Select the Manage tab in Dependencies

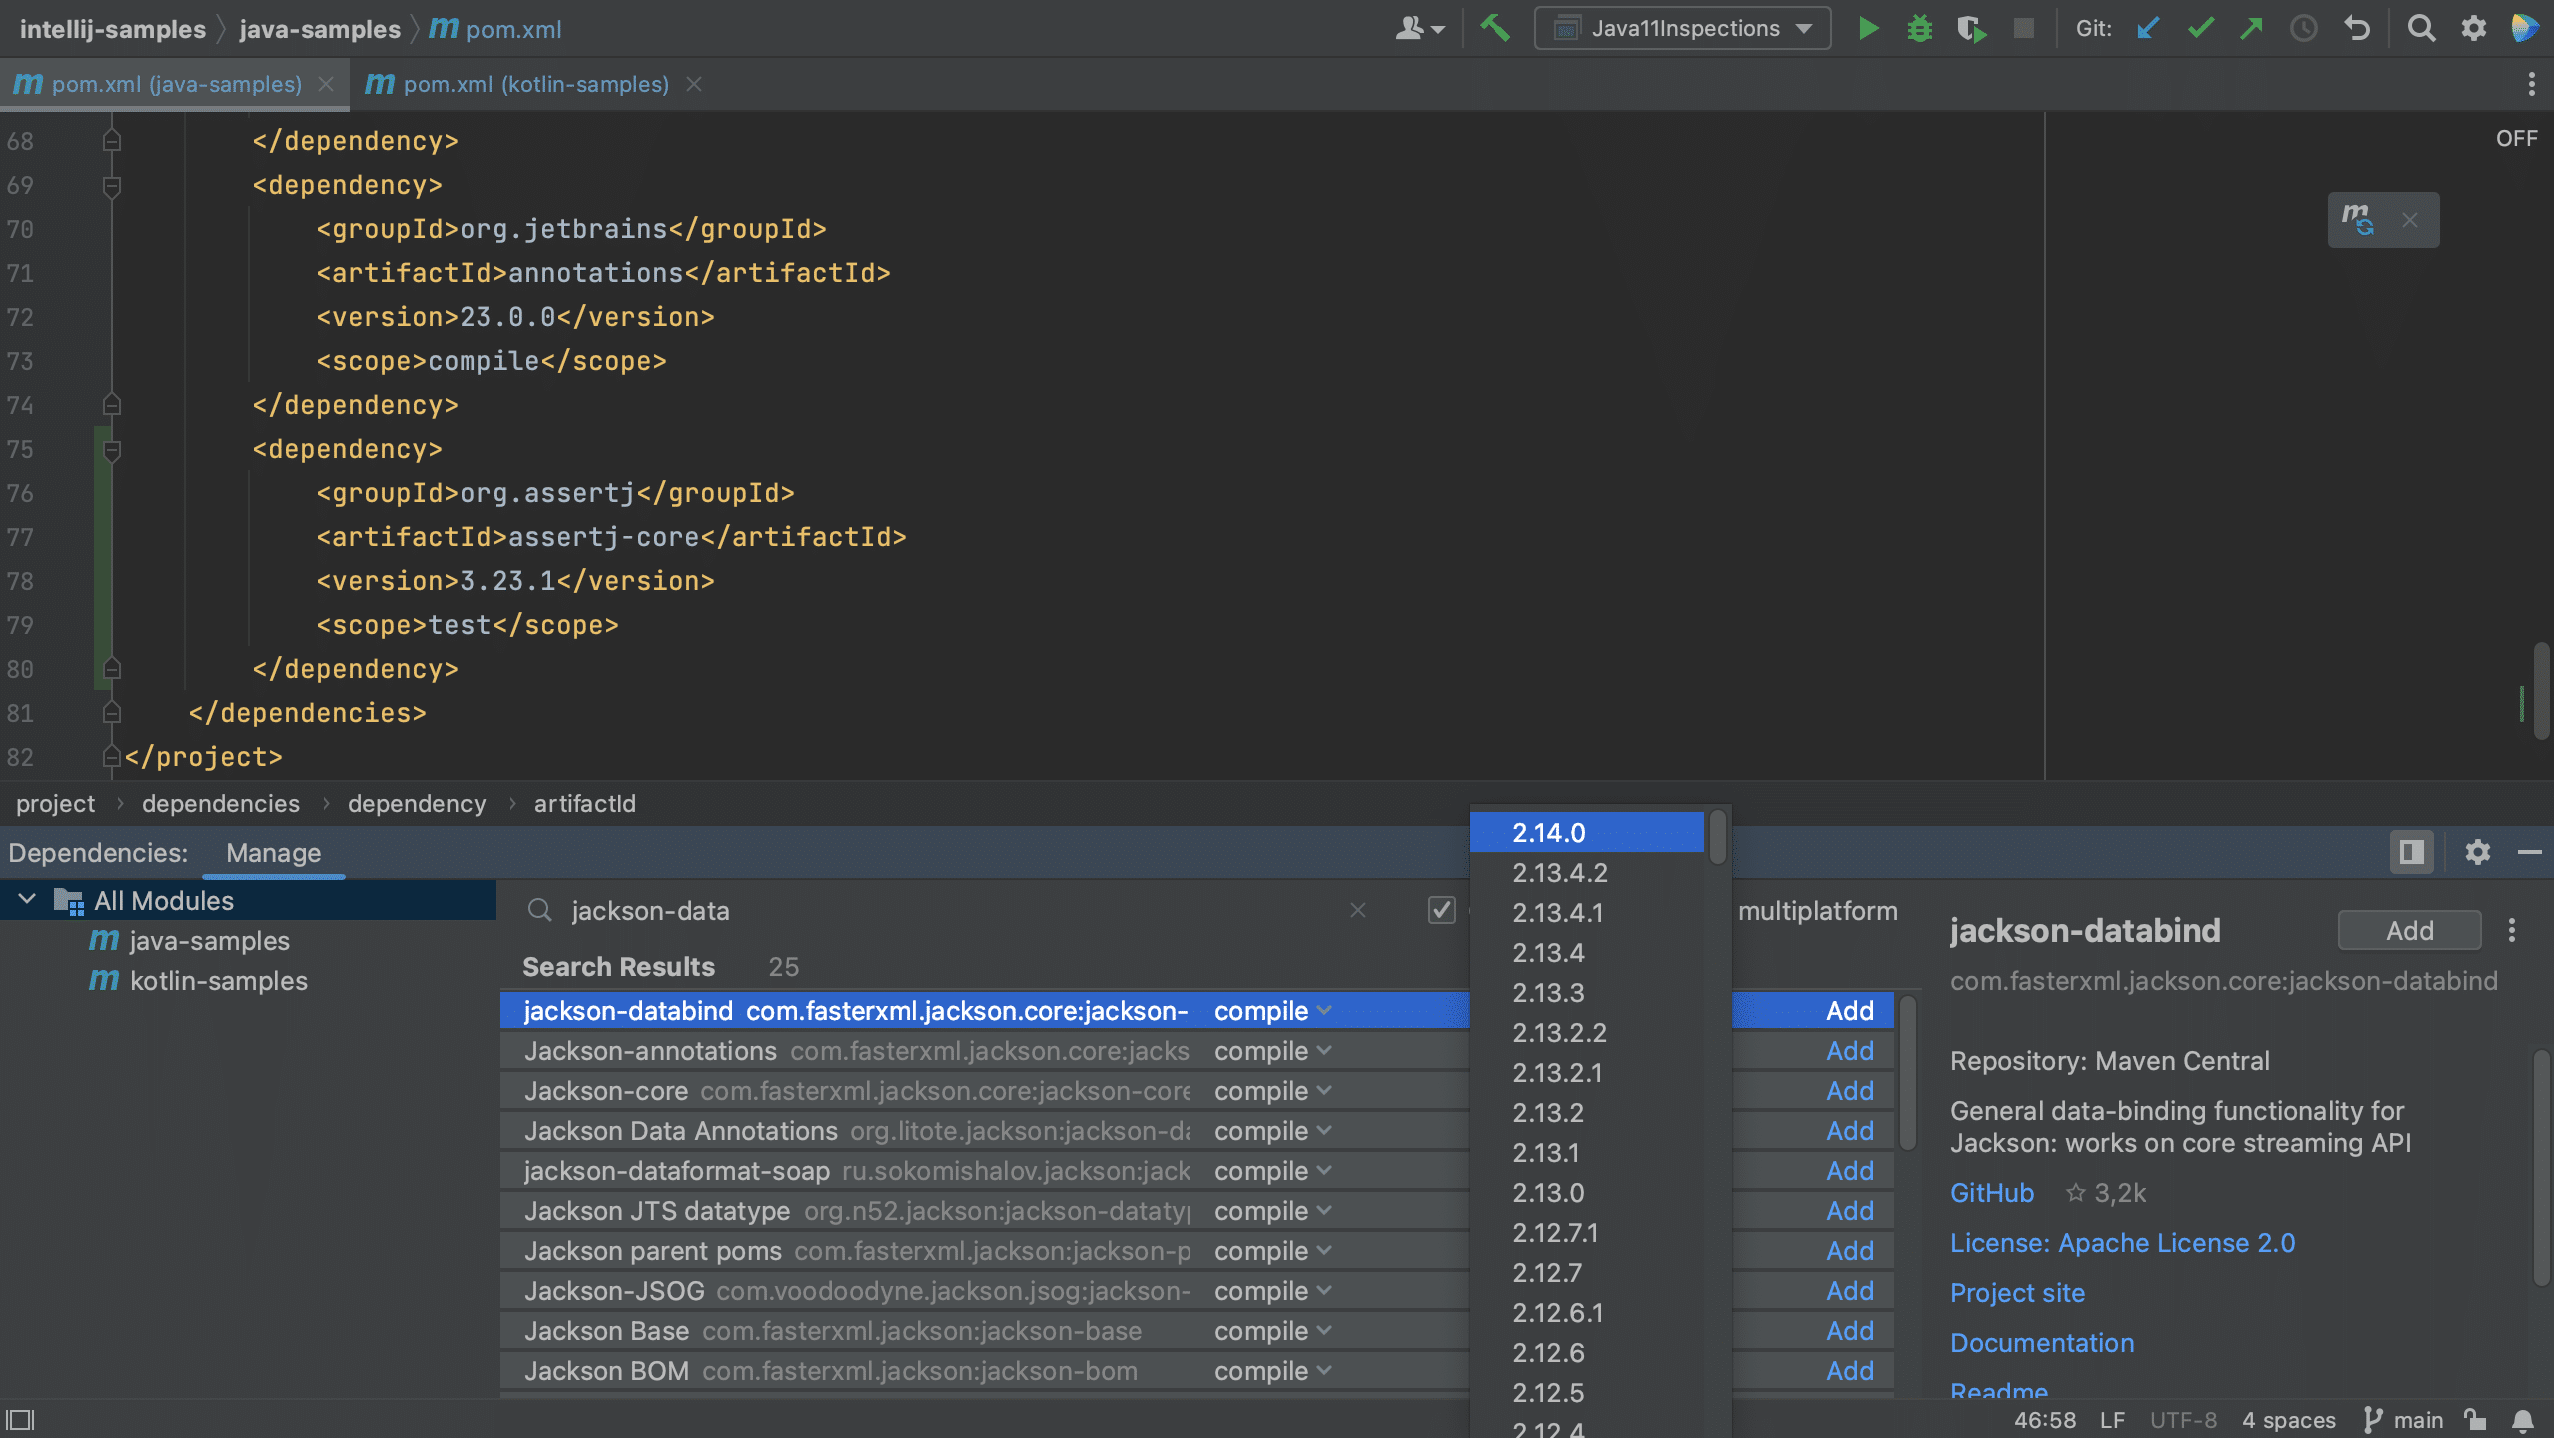point(273,852)
